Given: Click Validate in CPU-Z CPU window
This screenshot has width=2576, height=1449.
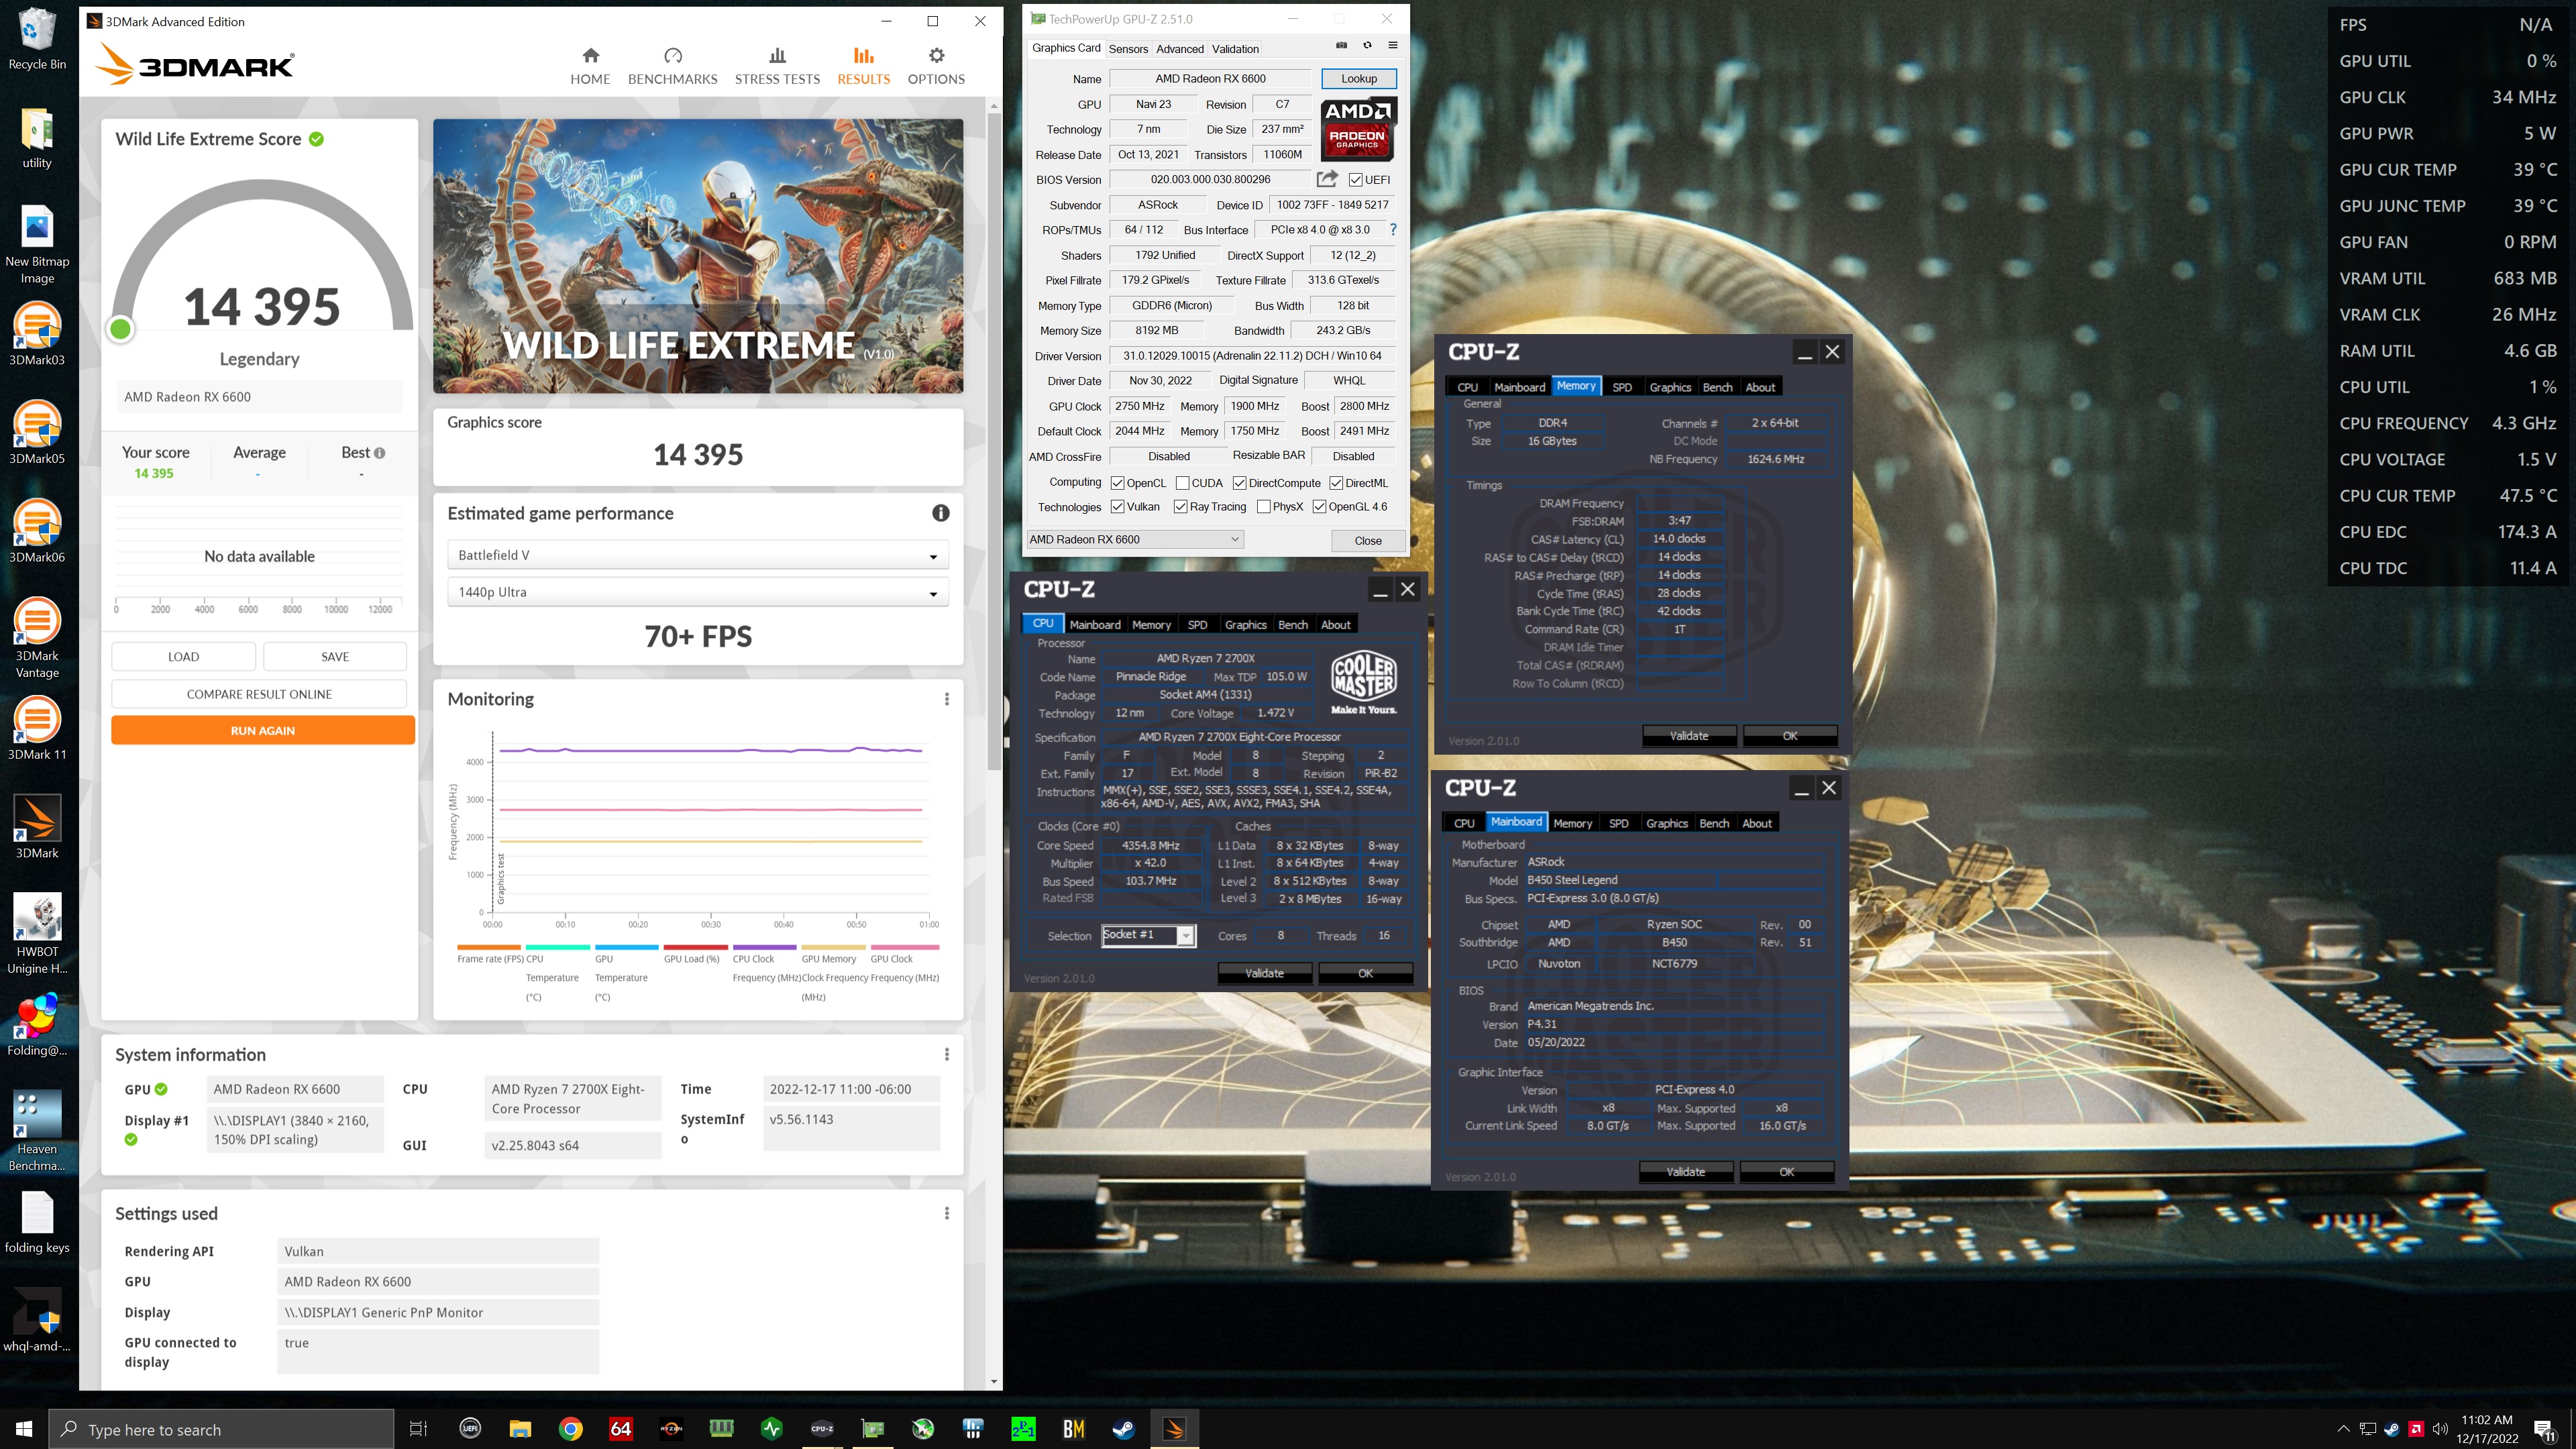Looking at the screenshot, I should [1264, 973].
